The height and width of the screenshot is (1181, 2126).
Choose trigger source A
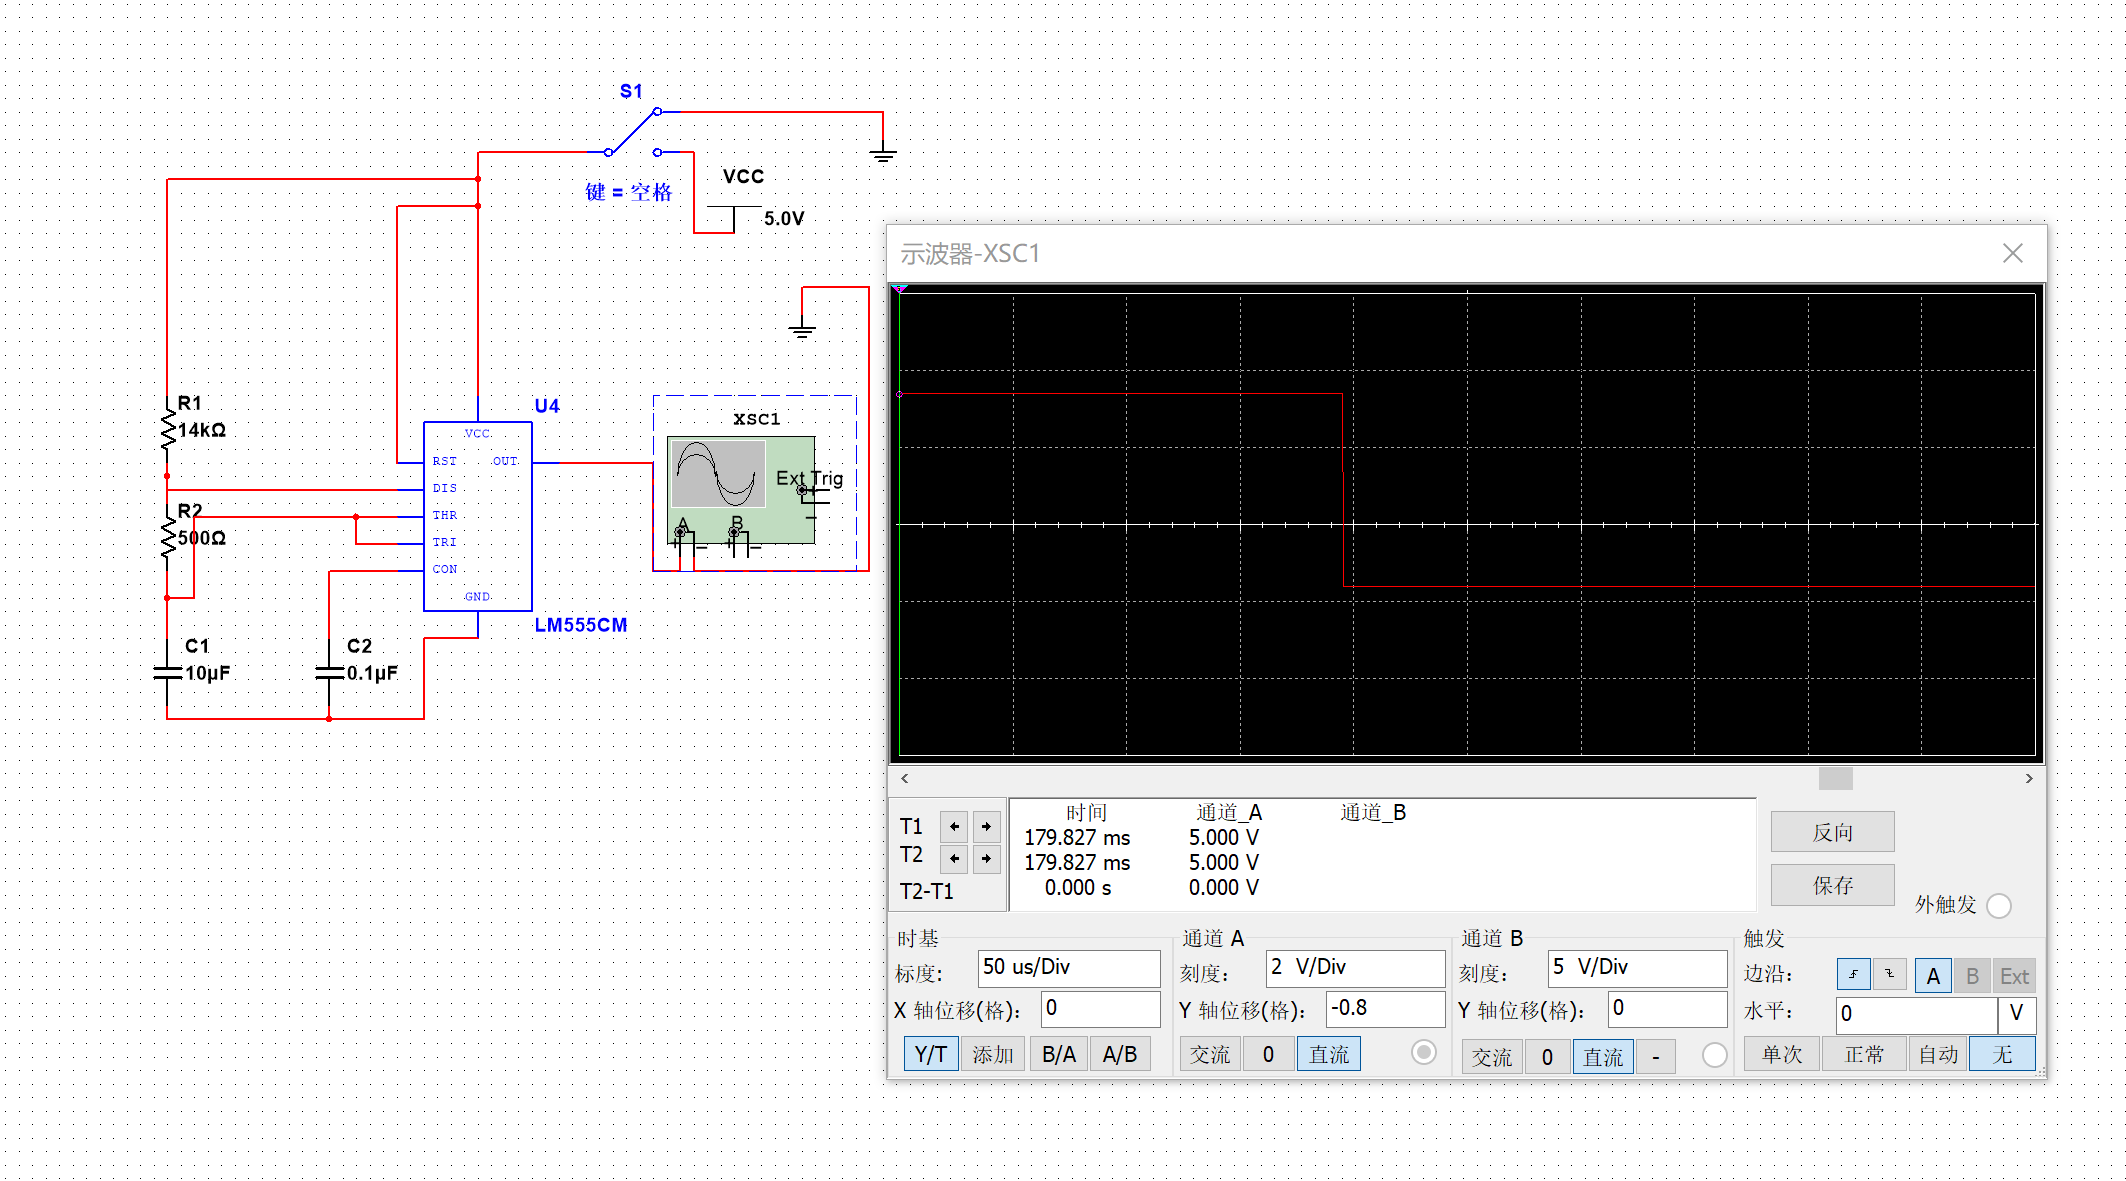(1933, 976)
